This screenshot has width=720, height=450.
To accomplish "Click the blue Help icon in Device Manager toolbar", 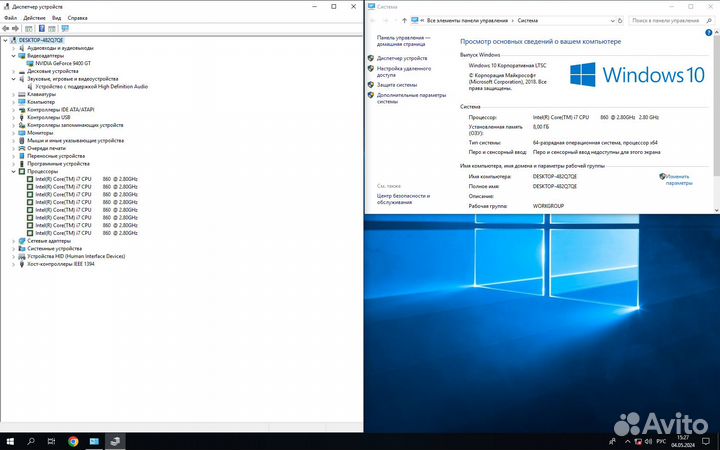I will pos(40,28).
